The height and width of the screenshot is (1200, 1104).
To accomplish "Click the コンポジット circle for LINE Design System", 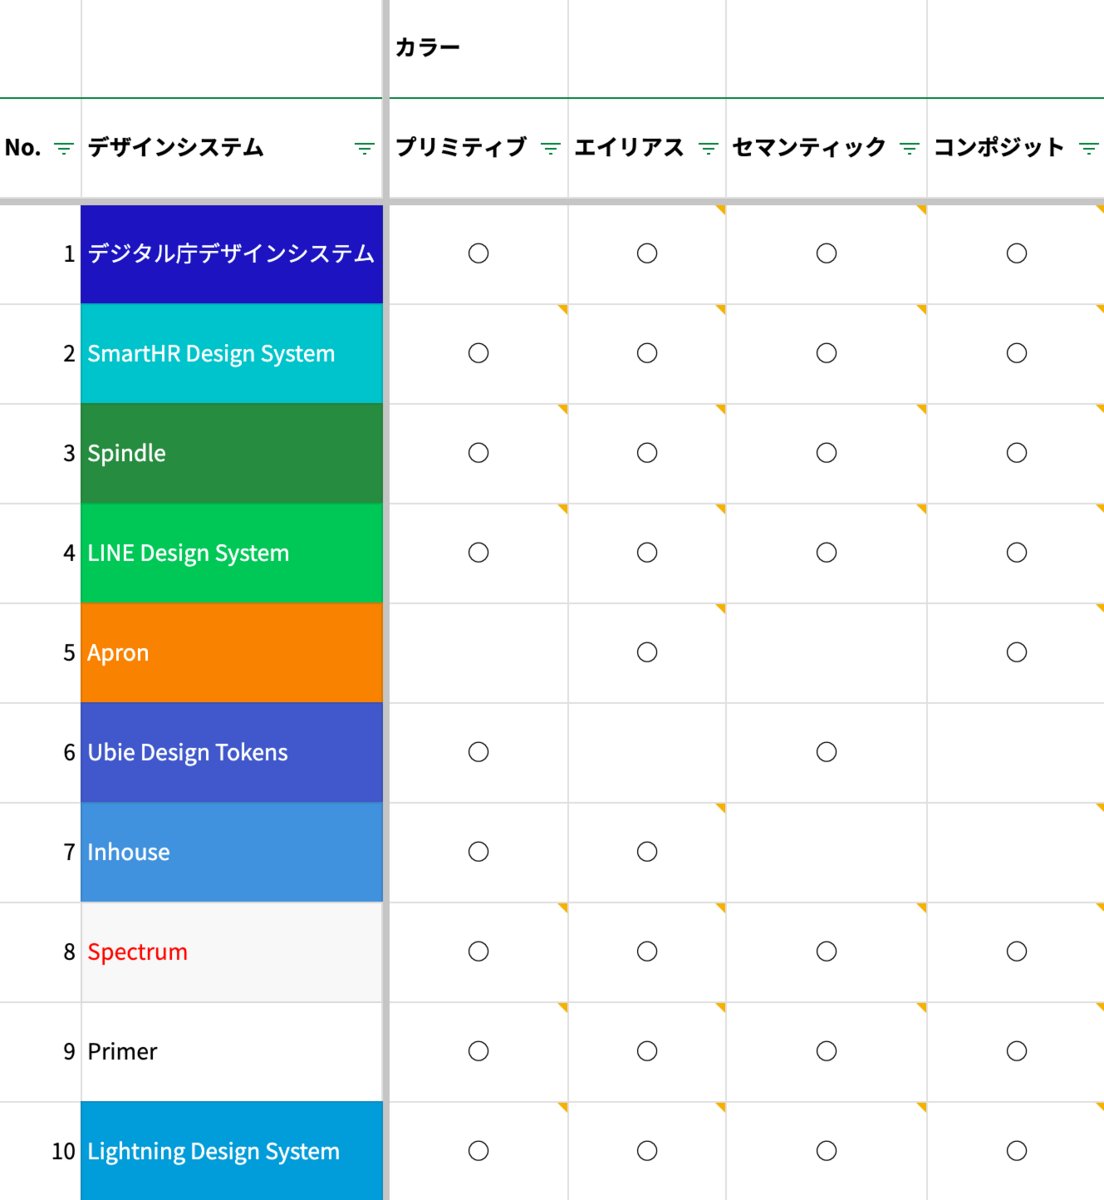I will pyautogui.click(x=1017, y=553).
